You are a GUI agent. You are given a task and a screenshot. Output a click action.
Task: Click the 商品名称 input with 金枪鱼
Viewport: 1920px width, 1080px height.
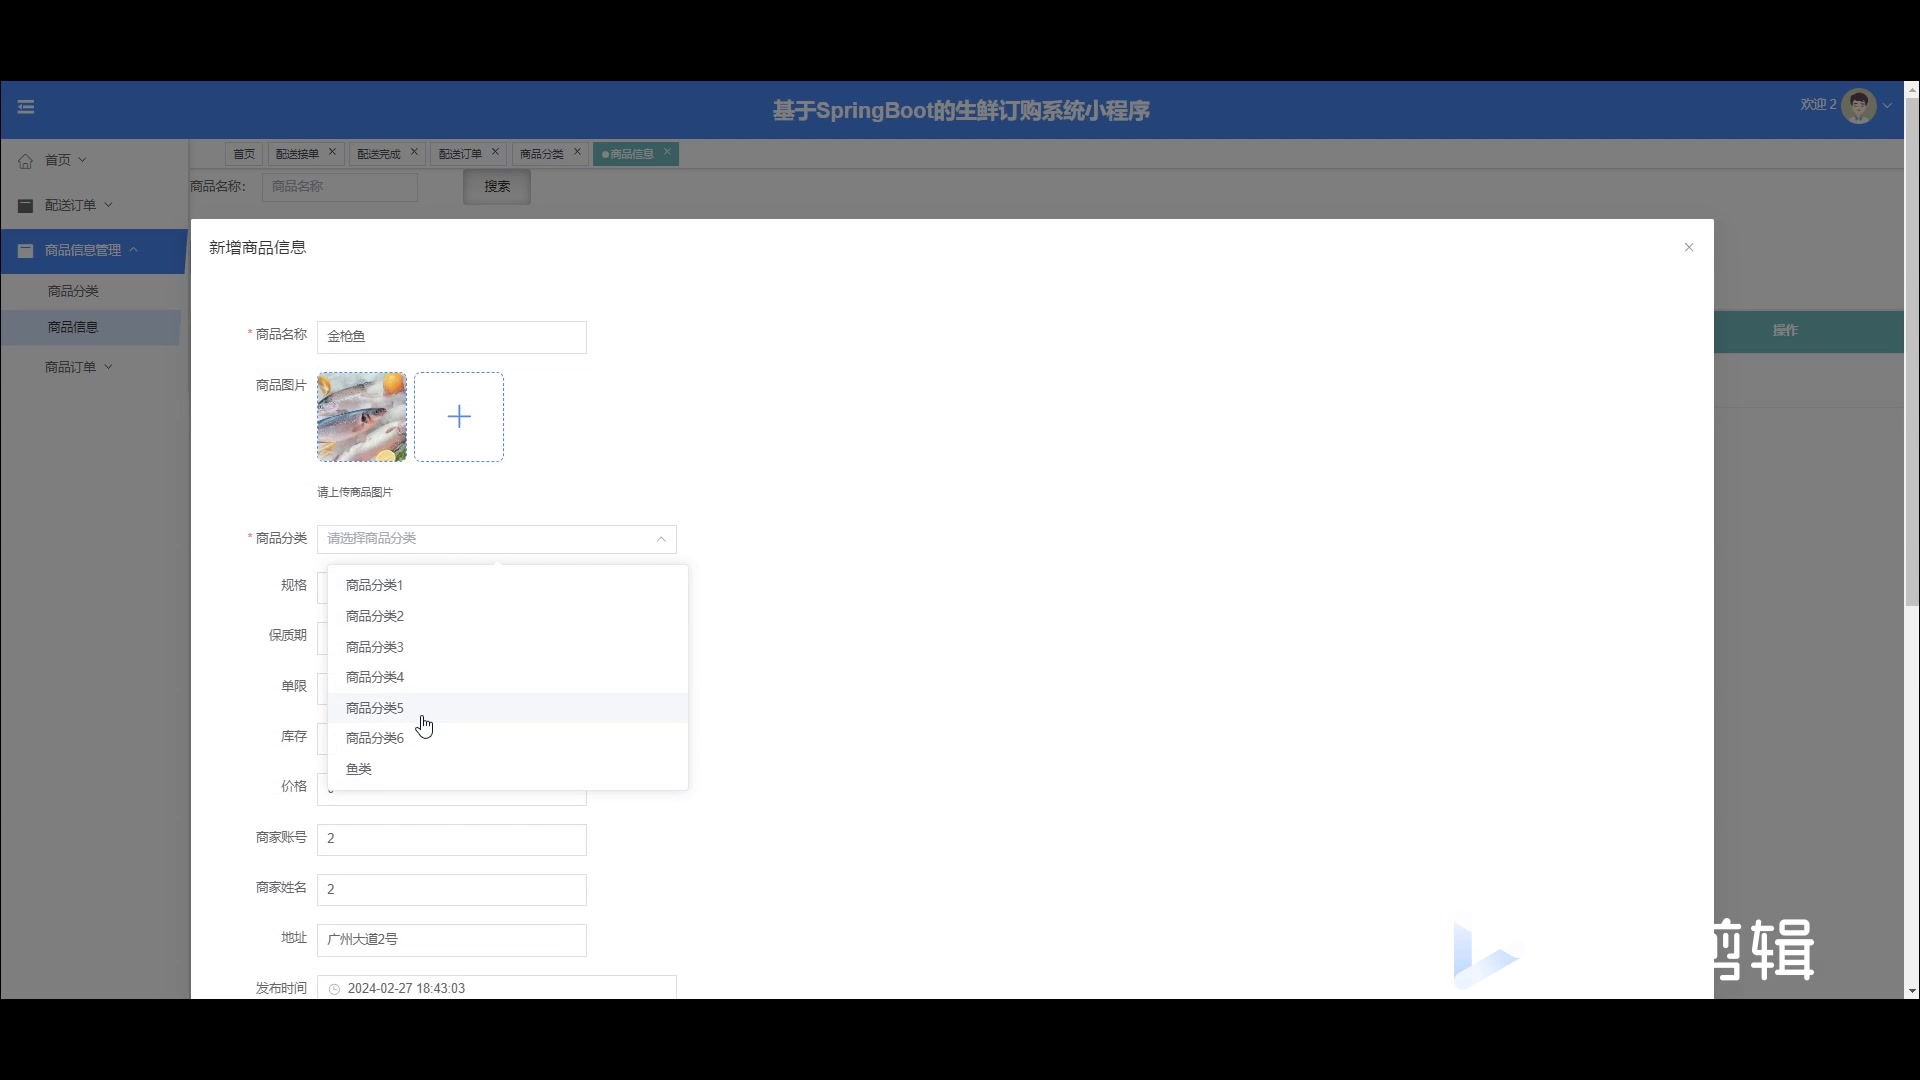452,337
